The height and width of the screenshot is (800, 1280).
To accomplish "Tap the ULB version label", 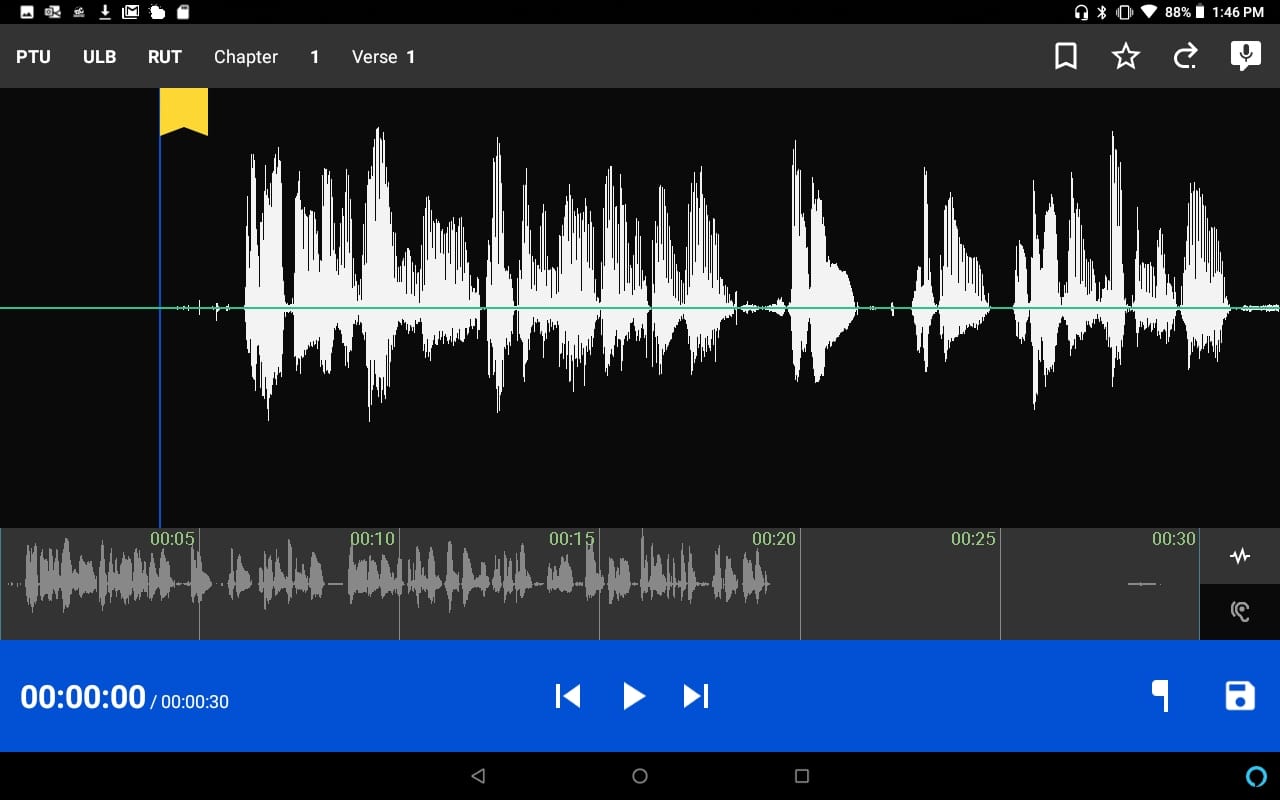I will tap(99, 57).
